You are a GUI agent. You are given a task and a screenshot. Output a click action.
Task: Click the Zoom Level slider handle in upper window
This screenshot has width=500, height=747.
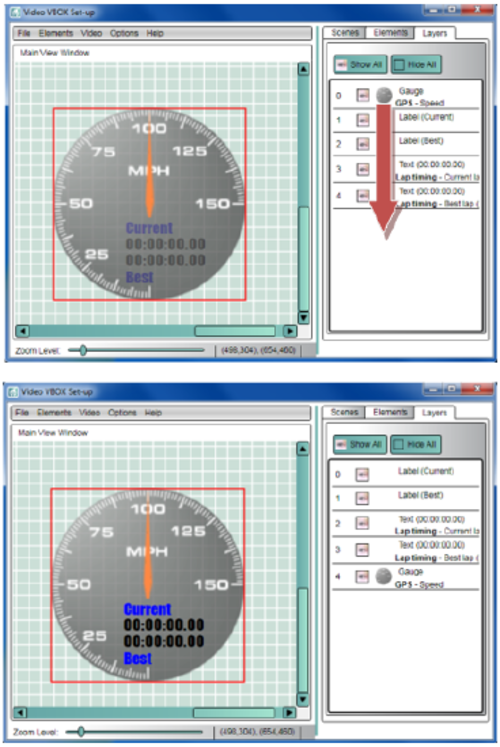coord(83,350)
